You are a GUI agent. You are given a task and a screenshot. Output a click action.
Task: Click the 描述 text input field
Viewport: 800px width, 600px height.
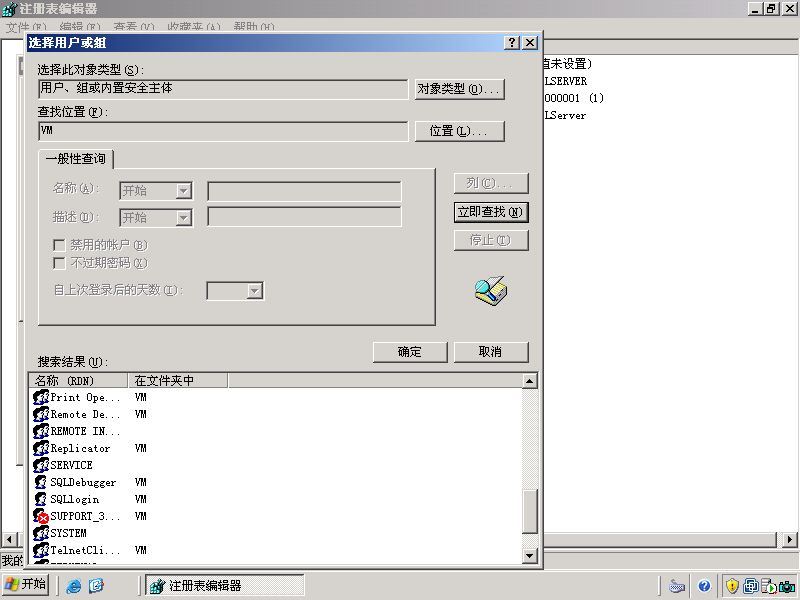pos(305,217)
